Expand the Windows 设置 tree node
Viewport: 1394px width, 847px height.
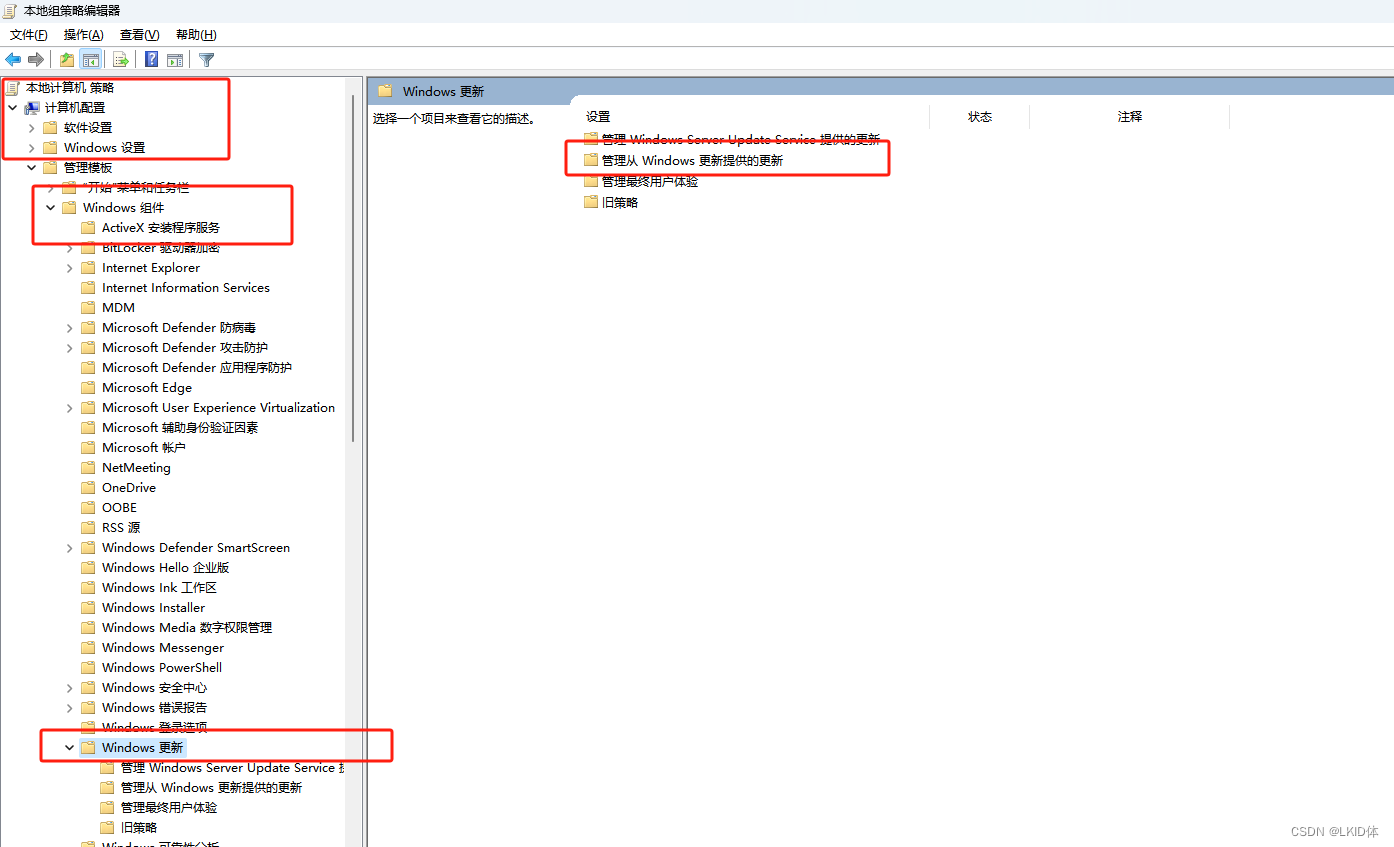click(x=31, y=148)
